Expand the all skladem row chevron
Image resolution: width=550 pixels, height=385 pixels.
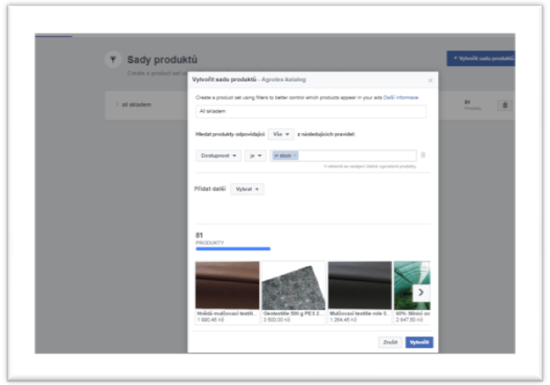tap(117, 104)
